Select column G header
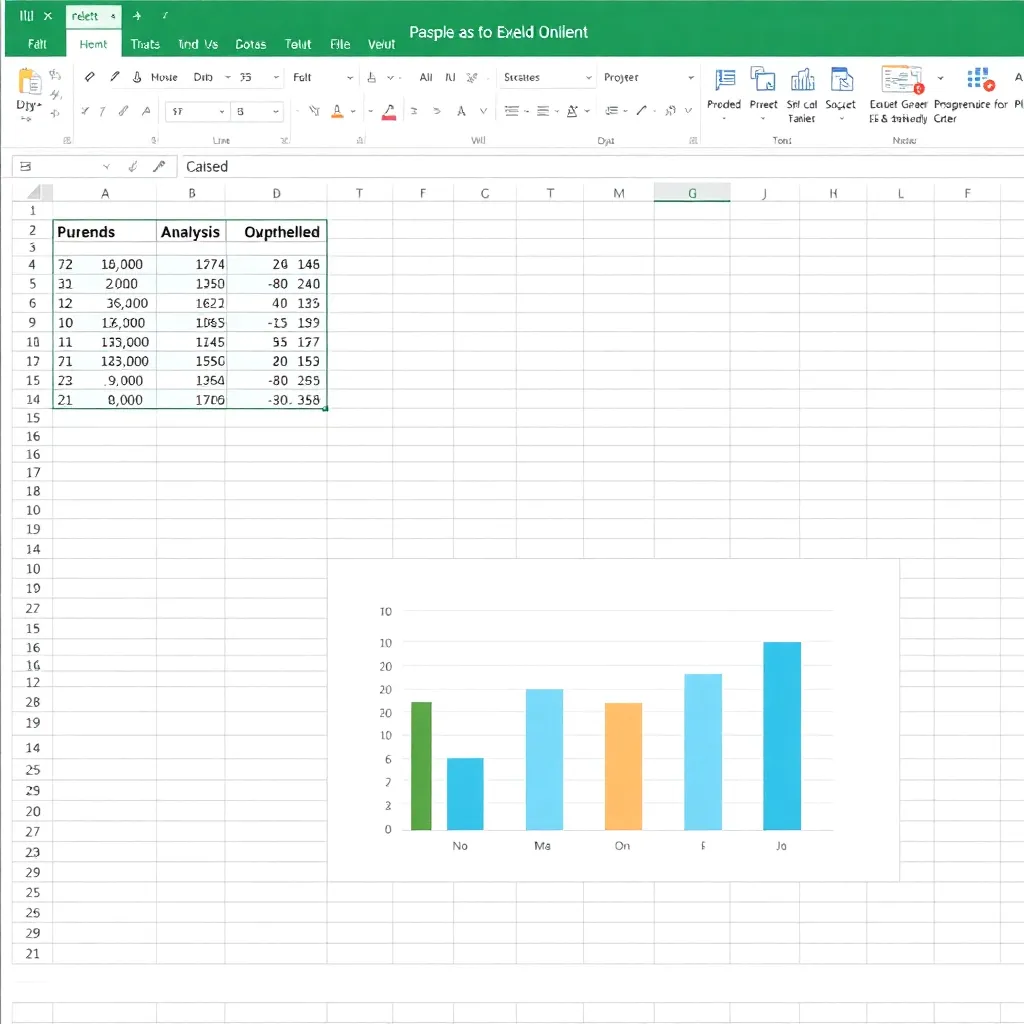 pos(691,194)
